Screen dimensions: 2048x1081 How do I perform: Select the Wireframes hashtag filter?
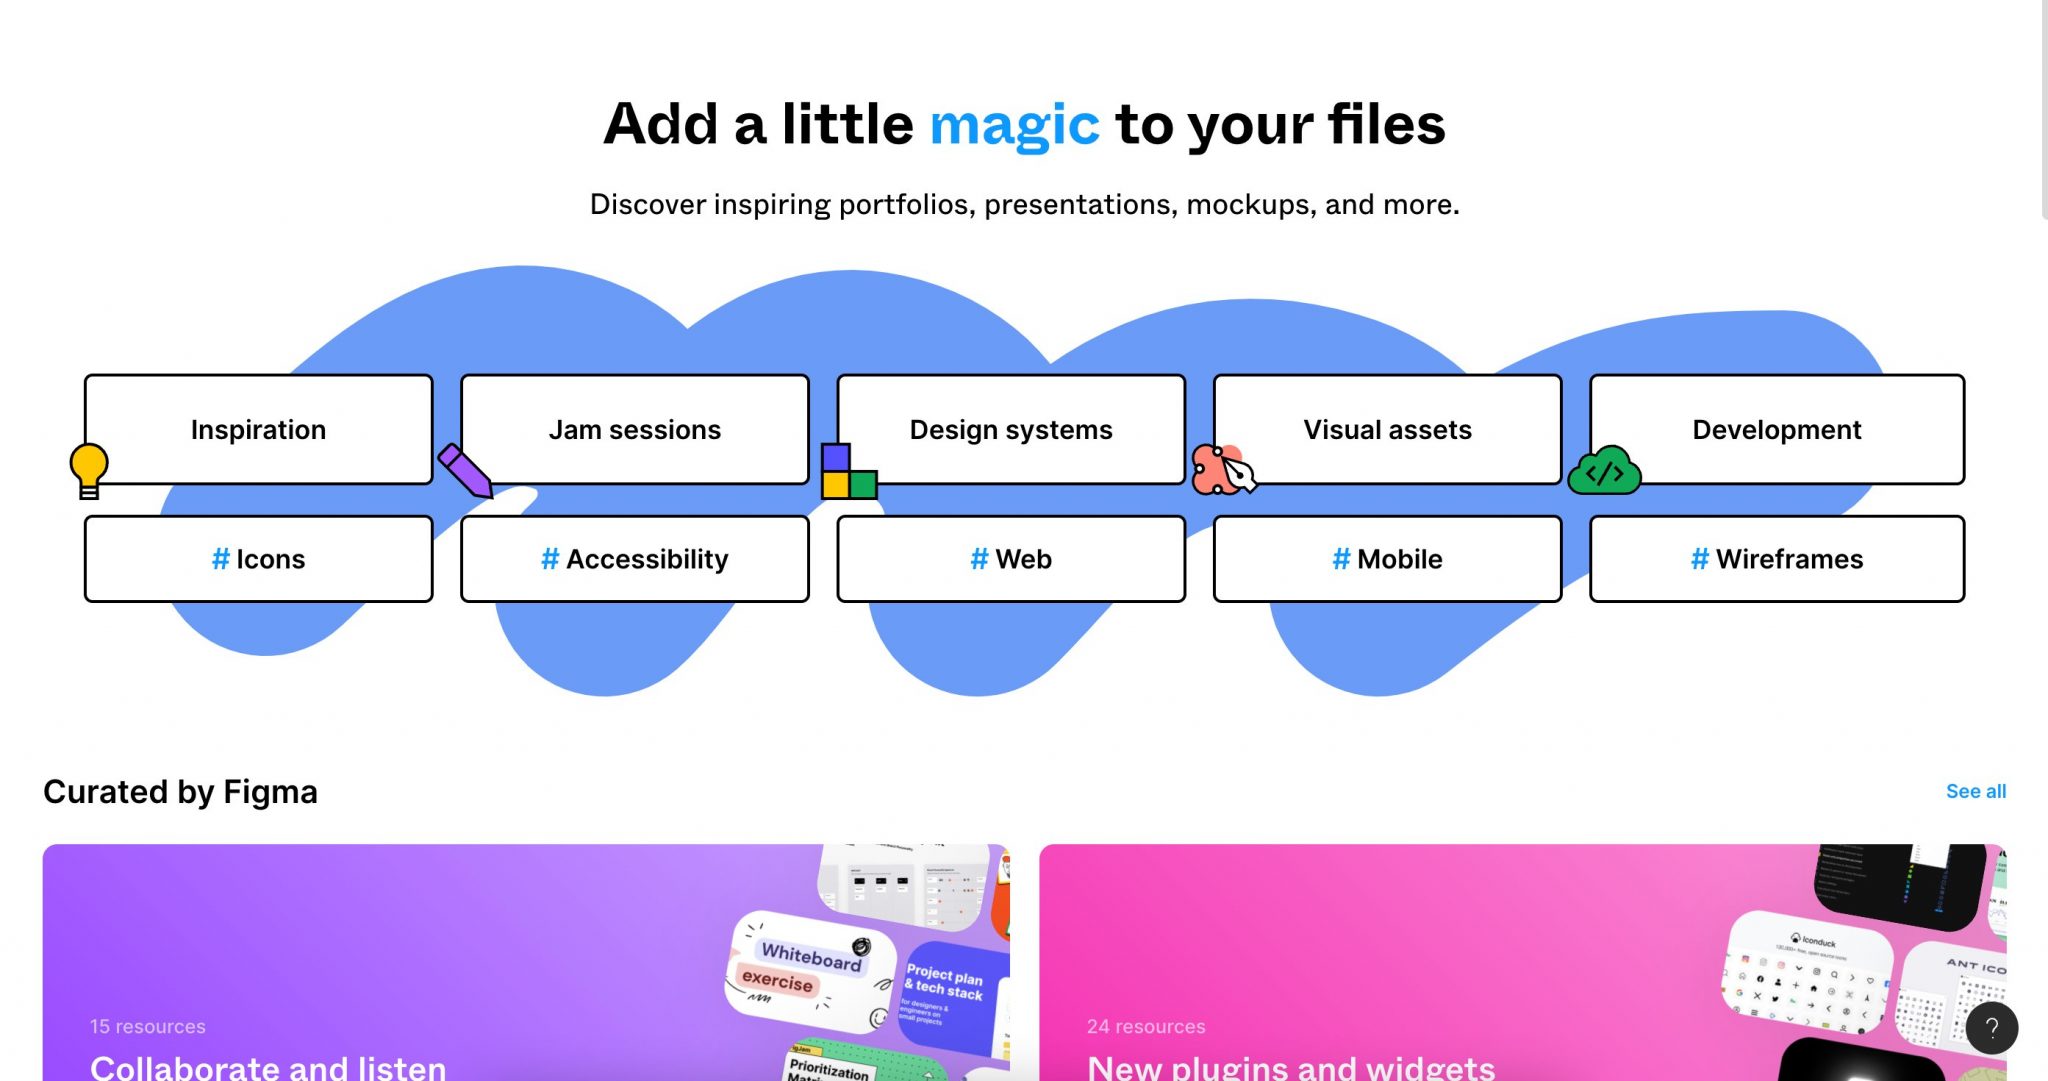(x=1777, y=557)
